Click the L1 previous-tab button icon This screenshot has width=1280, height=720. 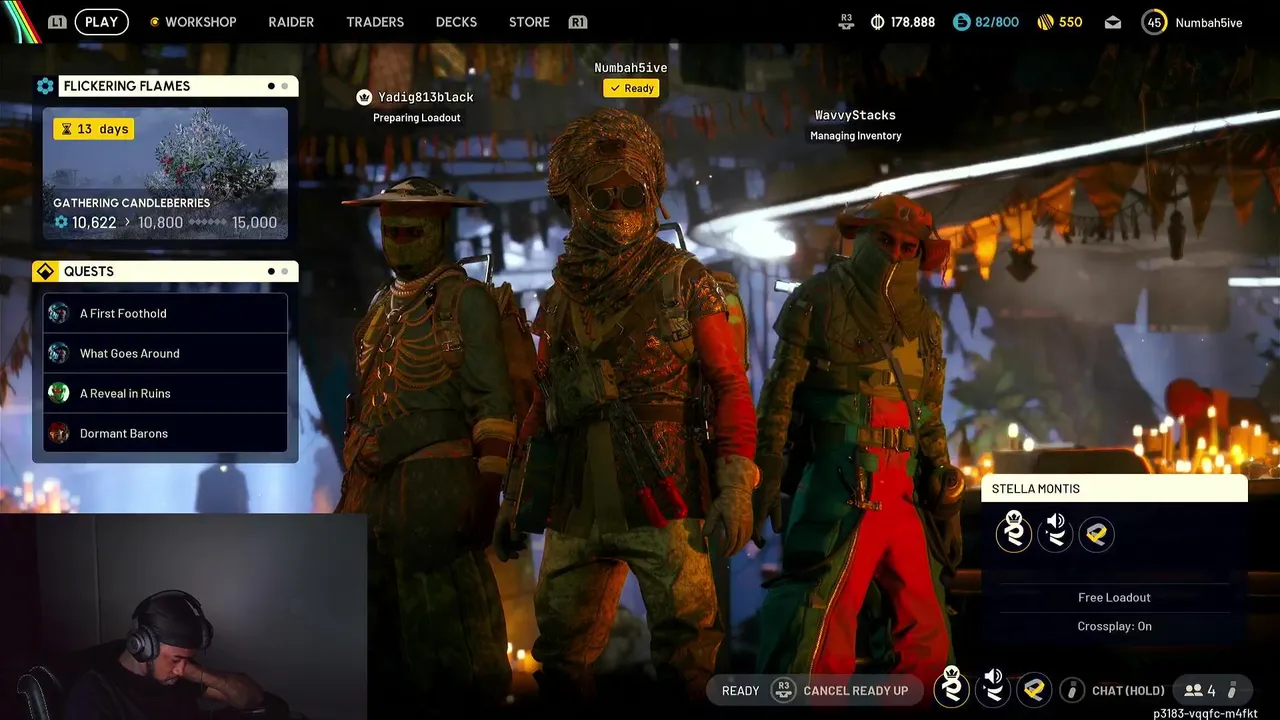(57, 22)
